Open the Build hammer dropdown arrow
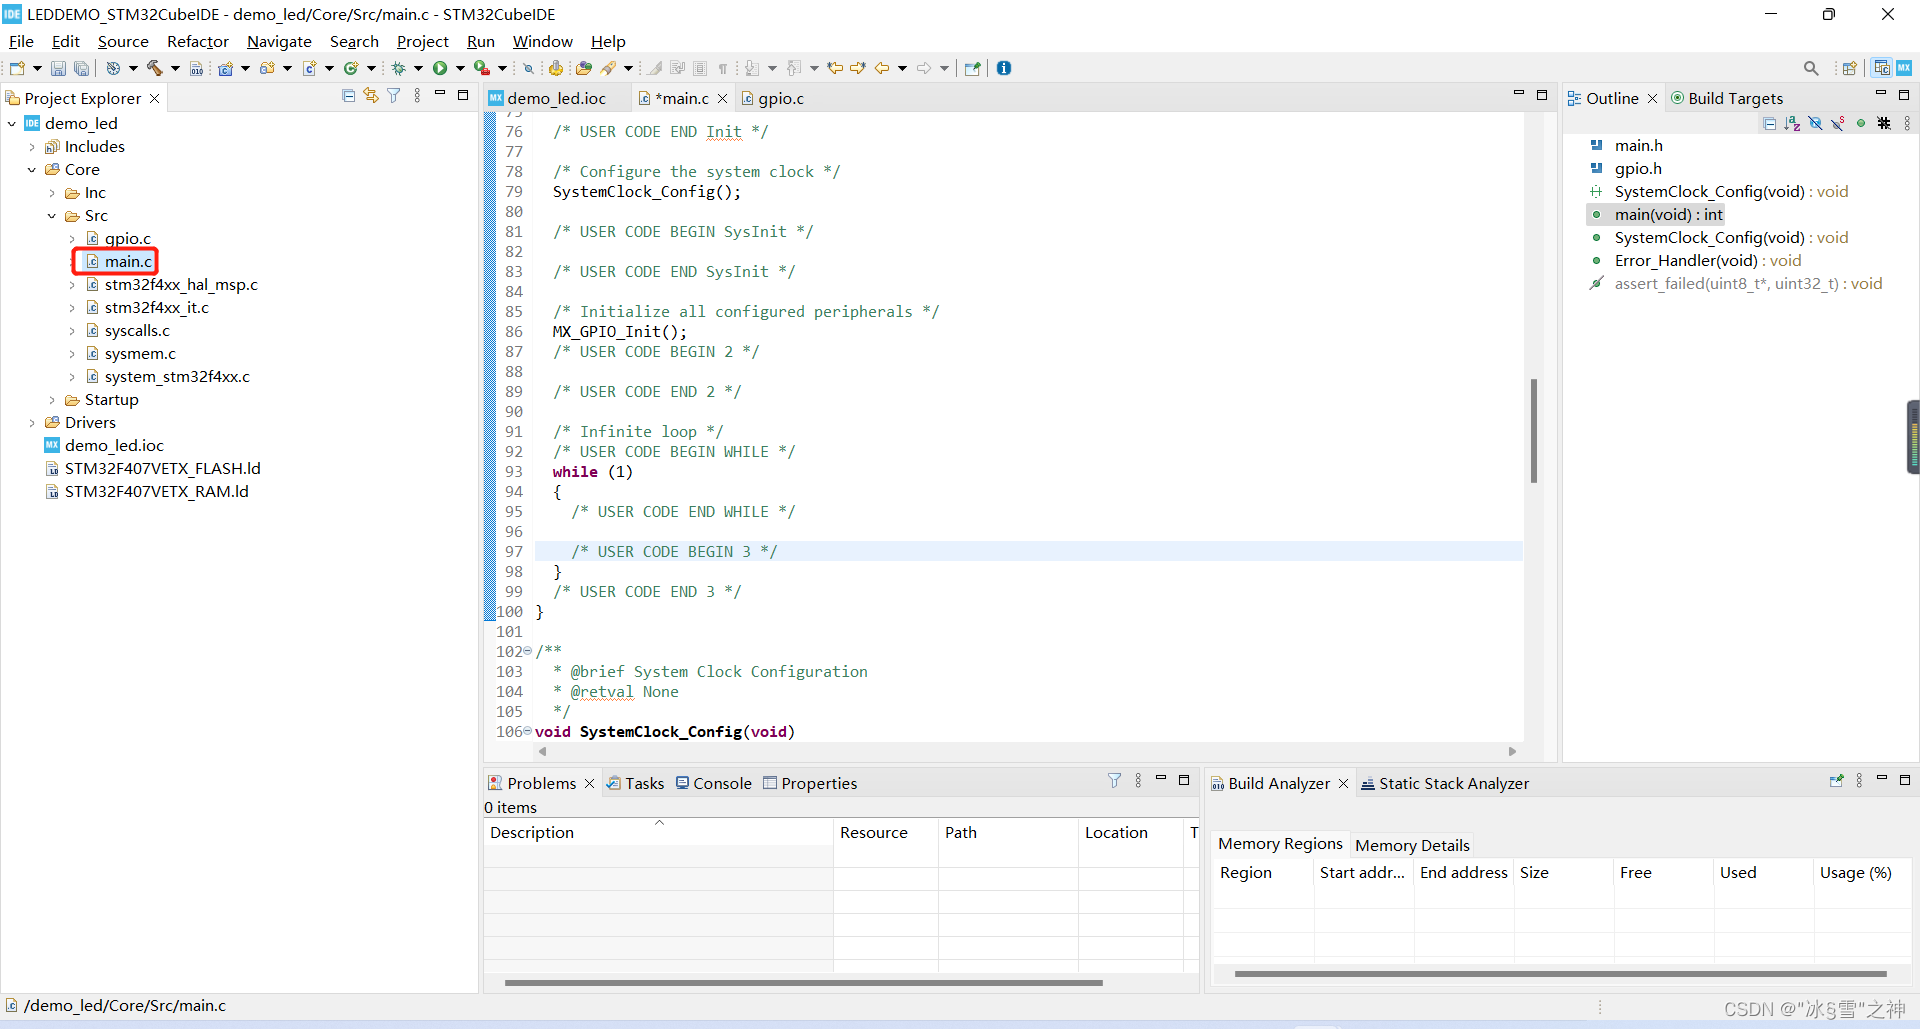 click(x=175, y=68)
